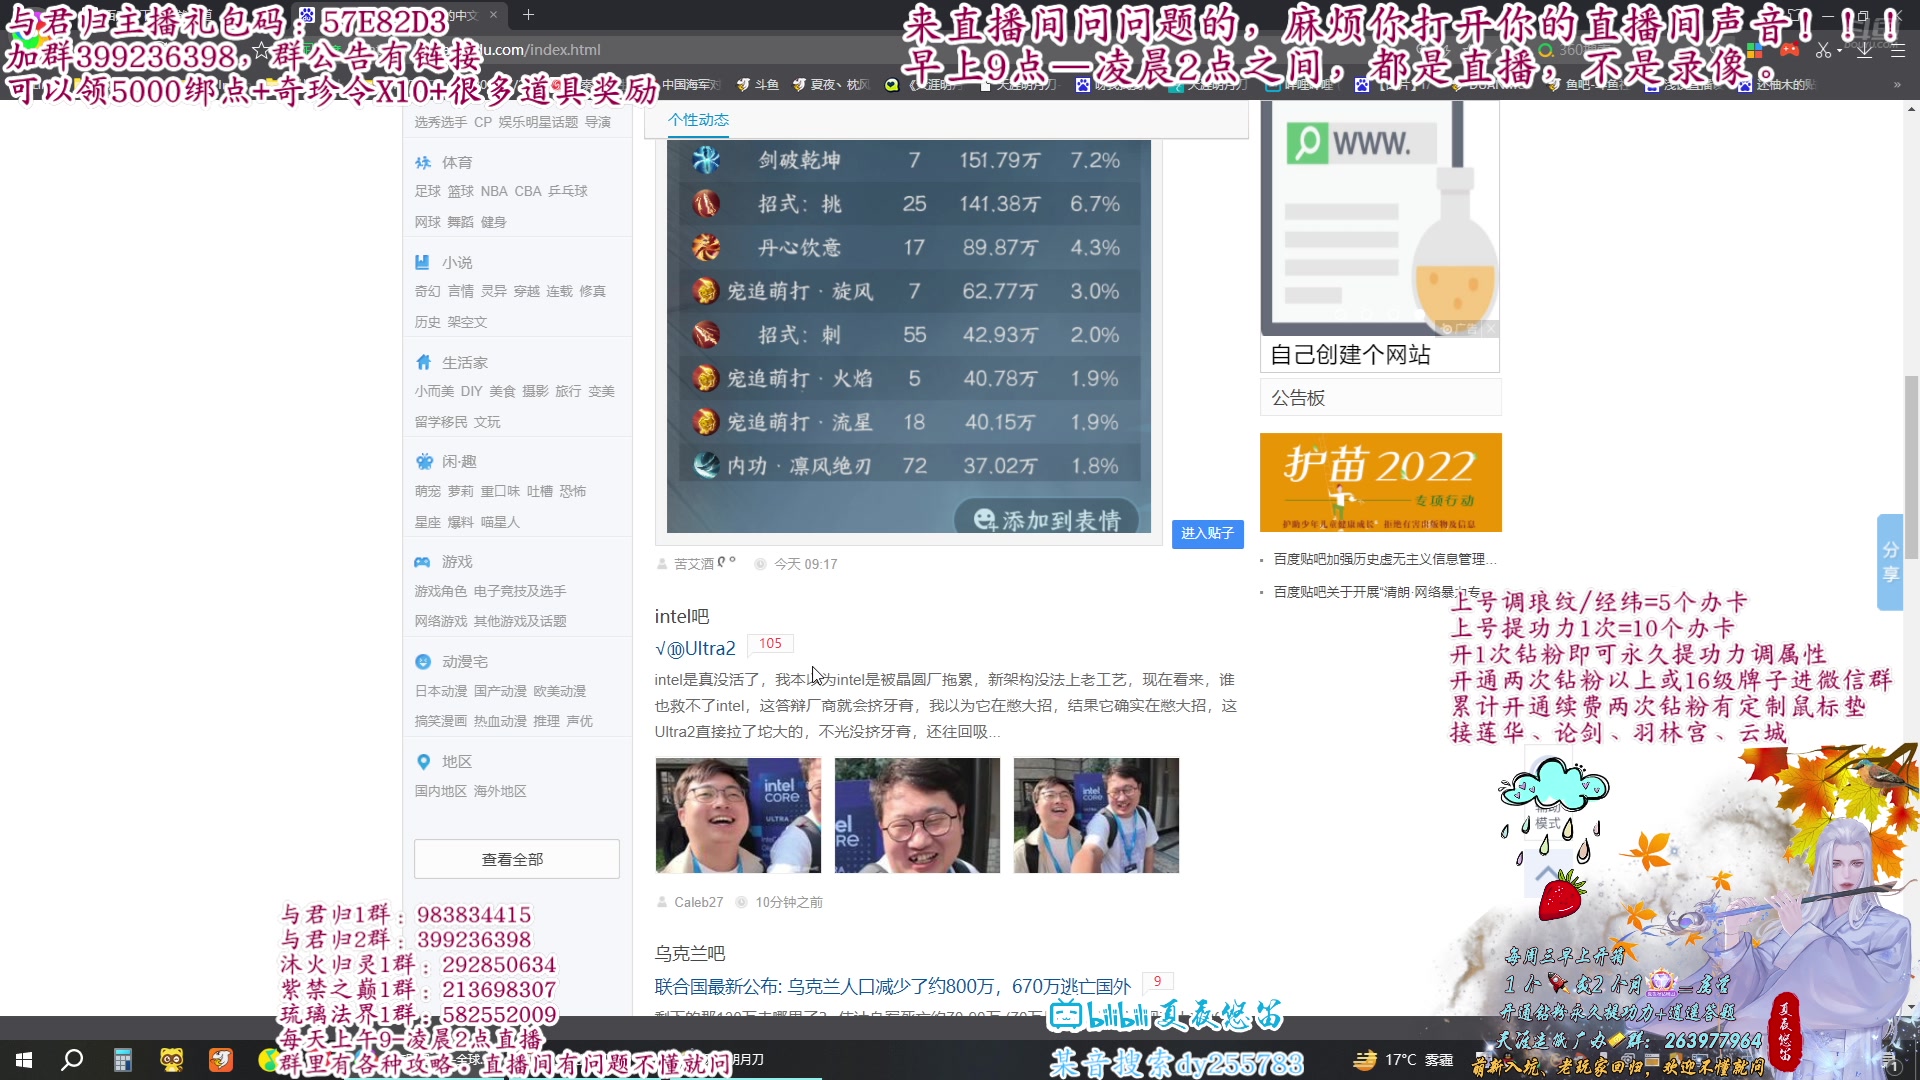Click the scissors screenshot tool icon
The width and height of the screenshot is (1920, 1080).
(1822, 50)
